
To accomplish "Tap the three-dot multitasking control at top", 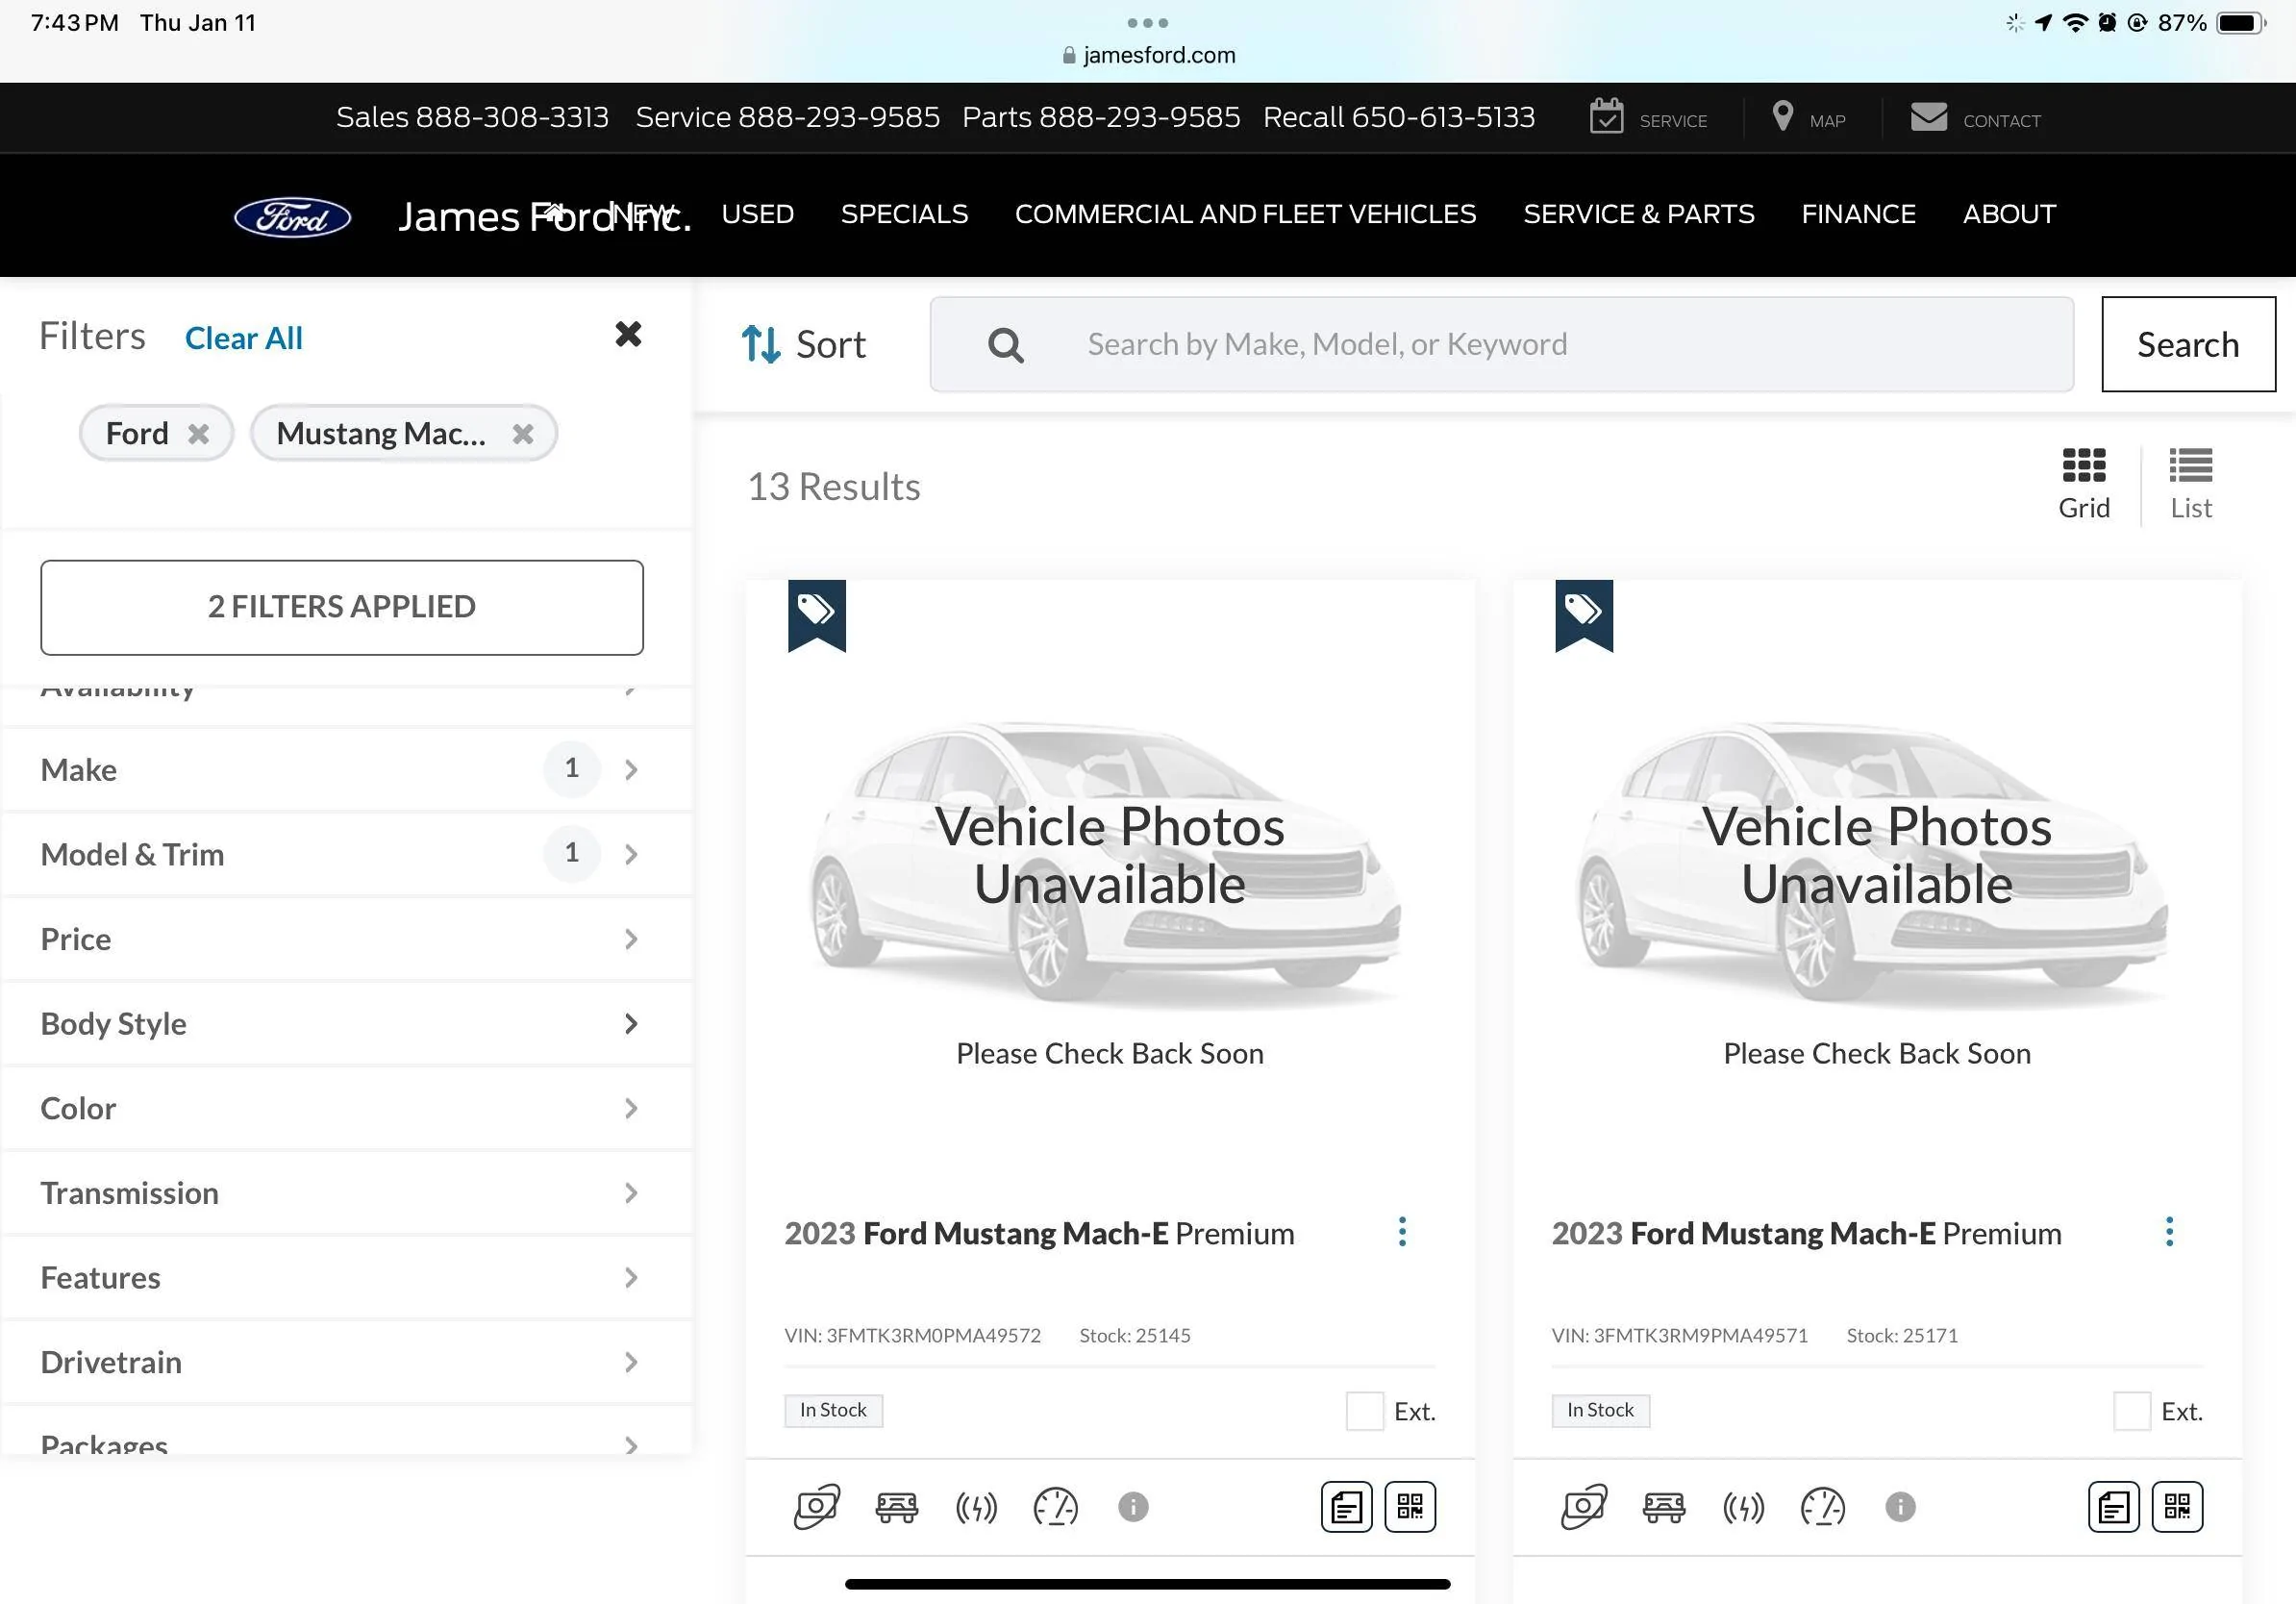I will (x=1148, y=22).
